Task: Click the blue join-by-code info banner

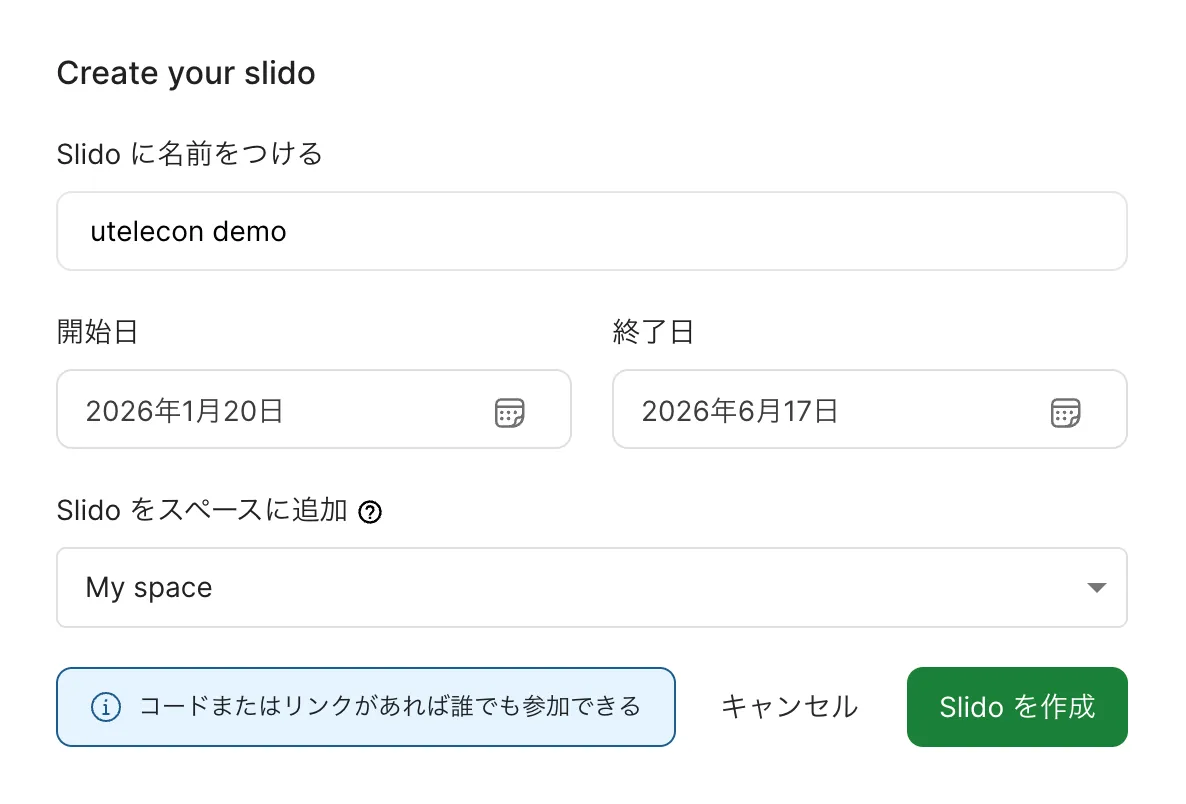Action: [x=366, y=707]
